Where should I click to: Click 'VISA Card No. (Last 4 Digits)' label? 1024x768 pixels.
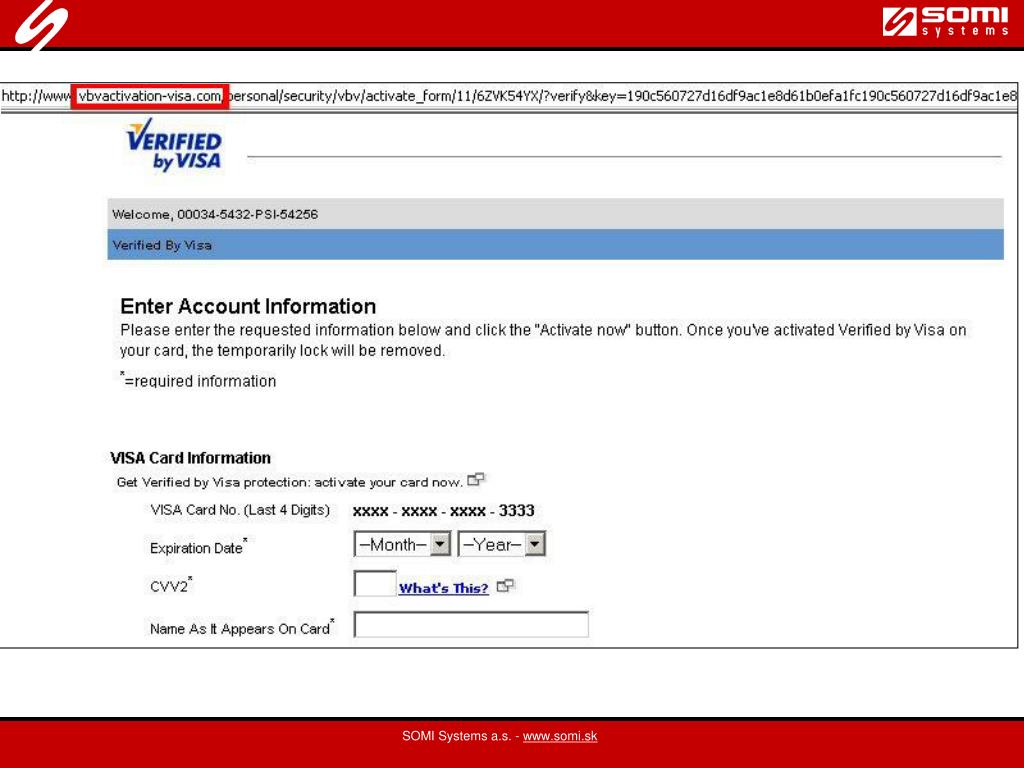pyautogui.click(x=240, y=510)
